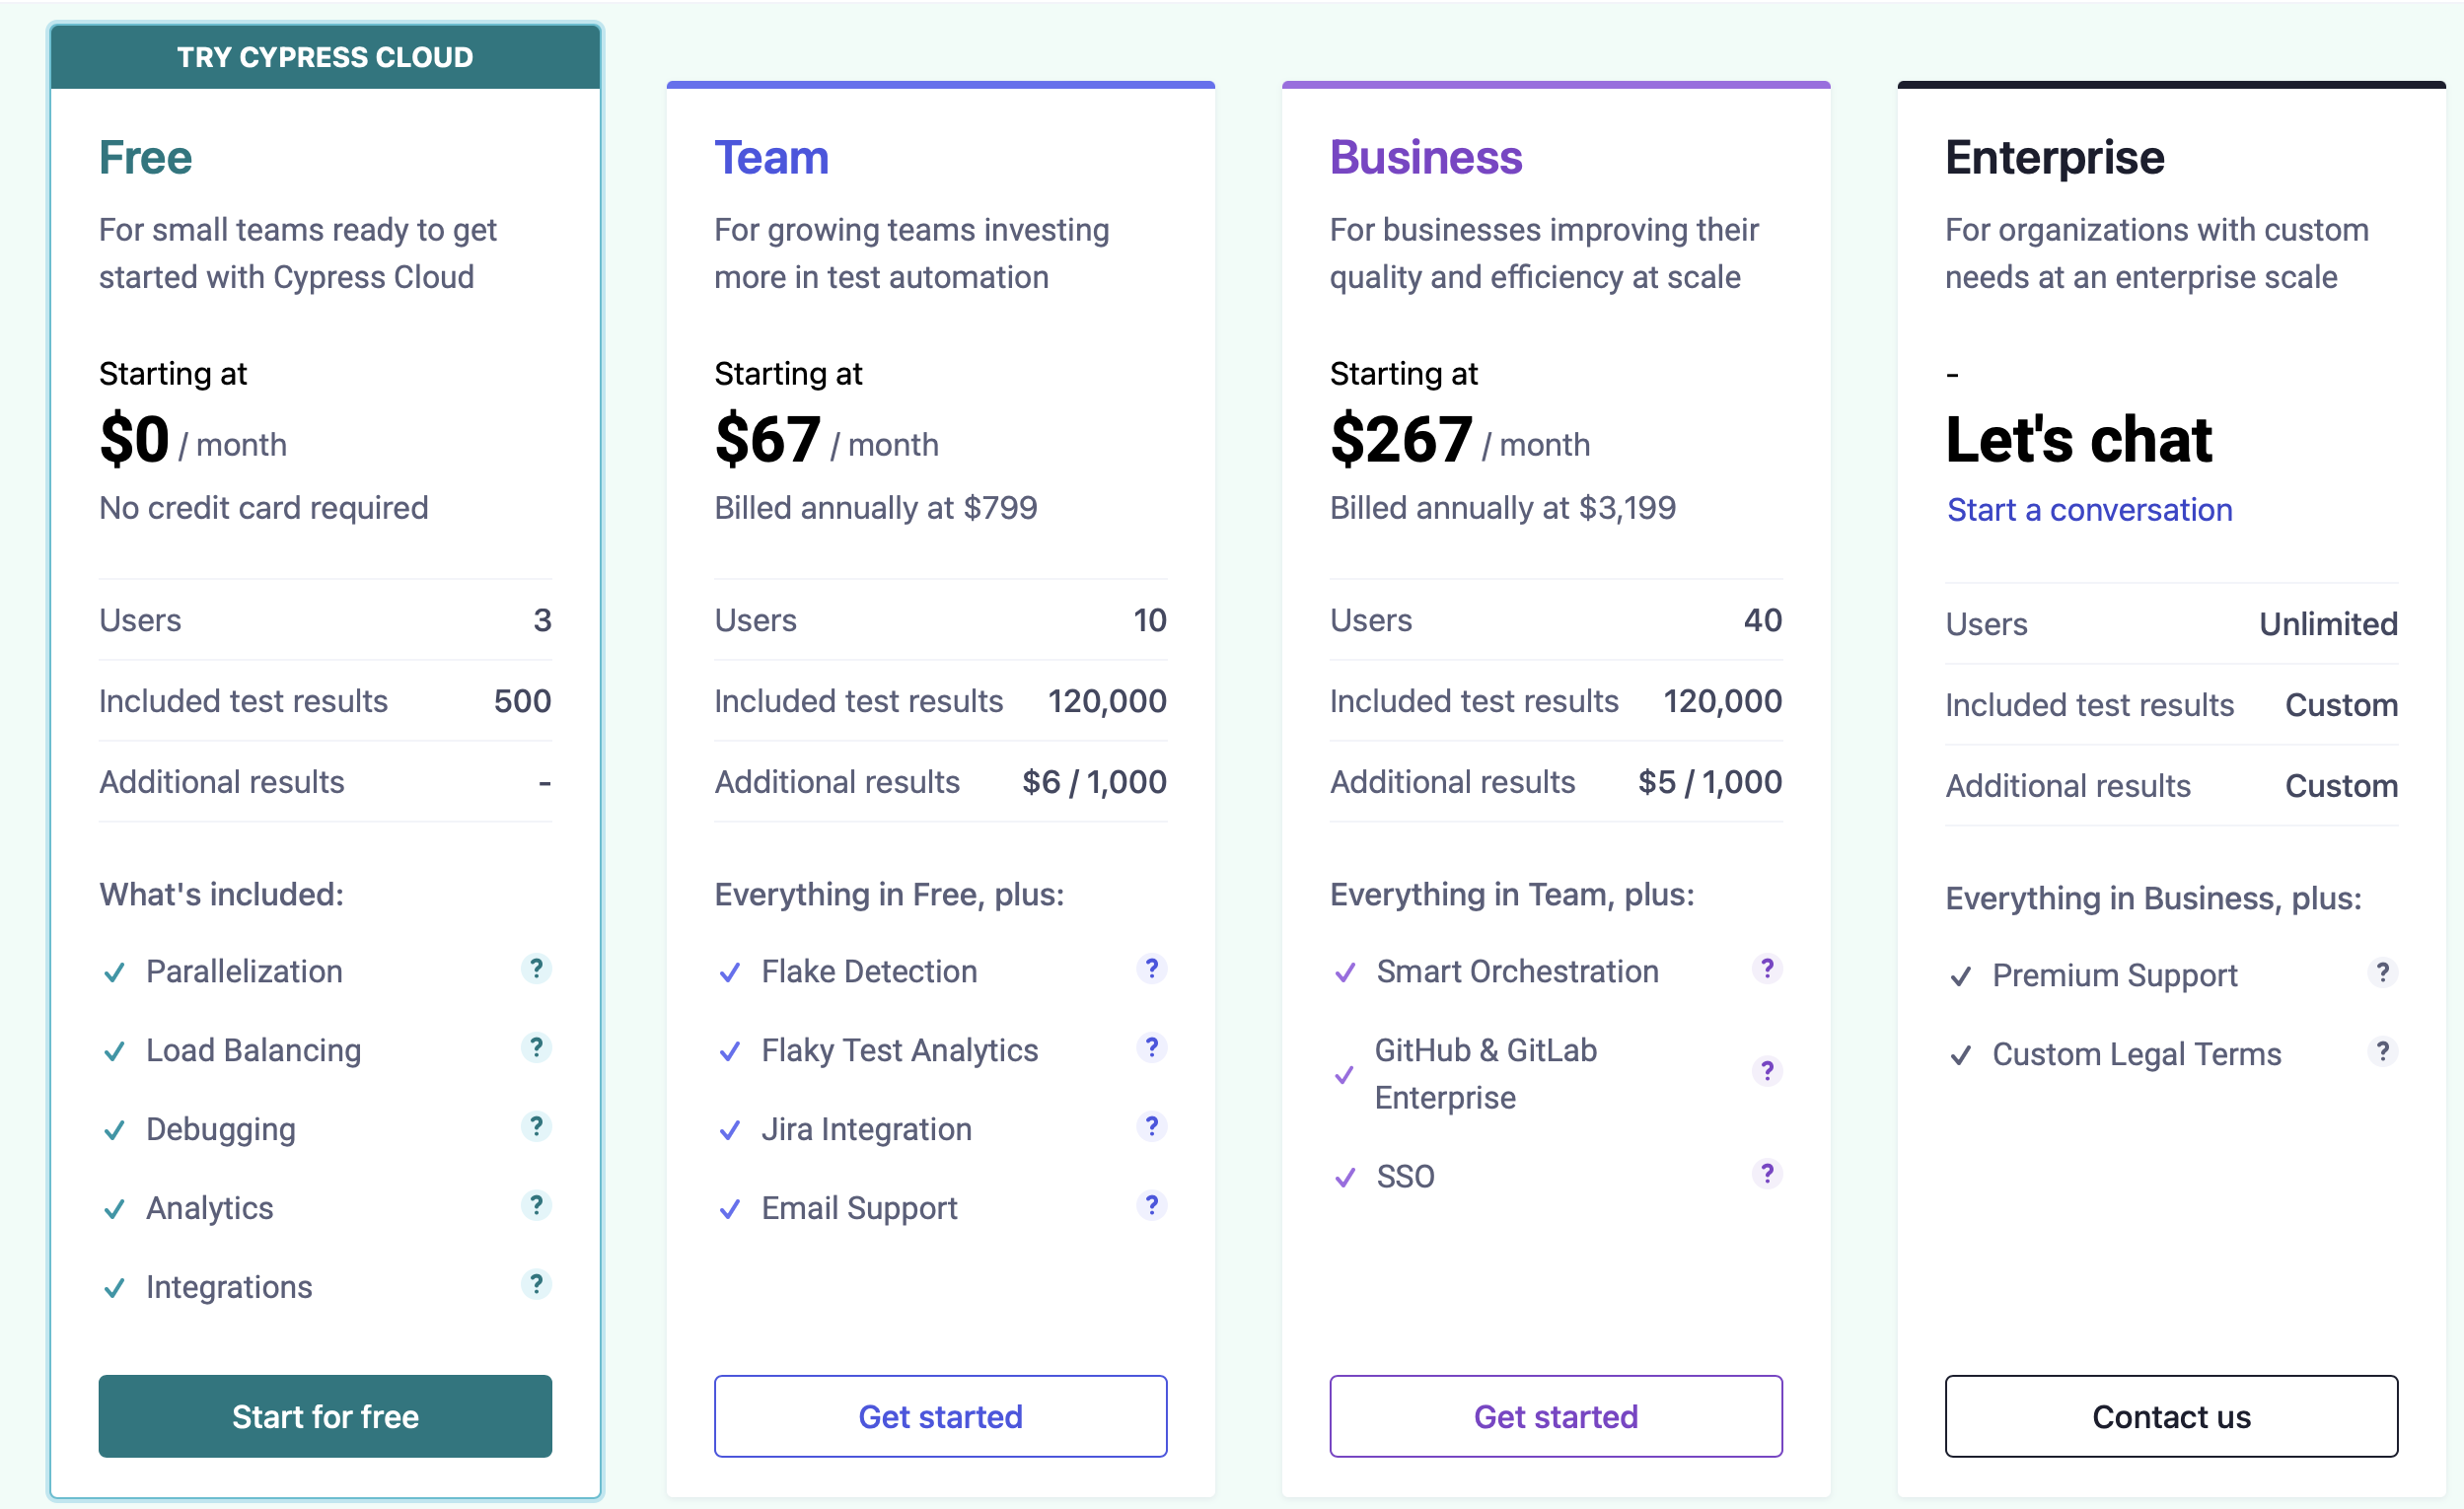Click the question mark beside Debugging

[536, 1127]
